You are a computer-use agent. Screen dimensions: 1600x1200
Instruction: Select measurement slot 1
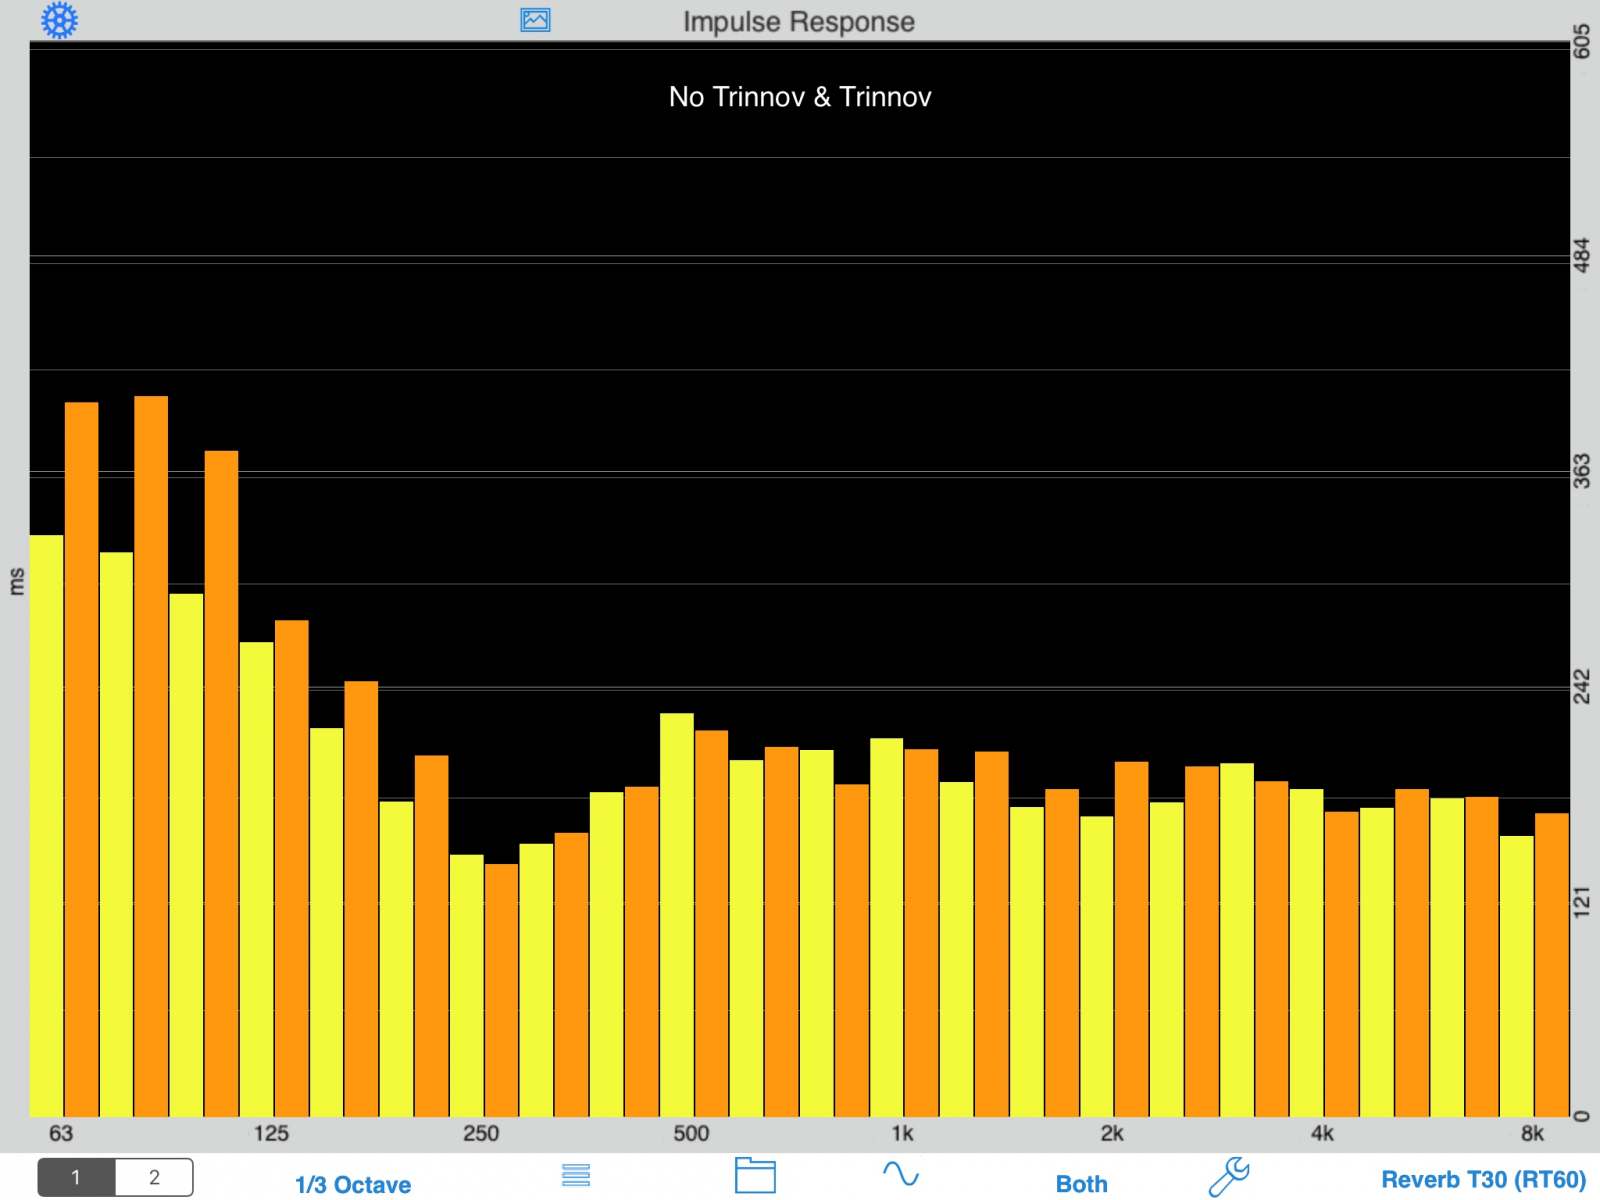[x=76, y=1177]
